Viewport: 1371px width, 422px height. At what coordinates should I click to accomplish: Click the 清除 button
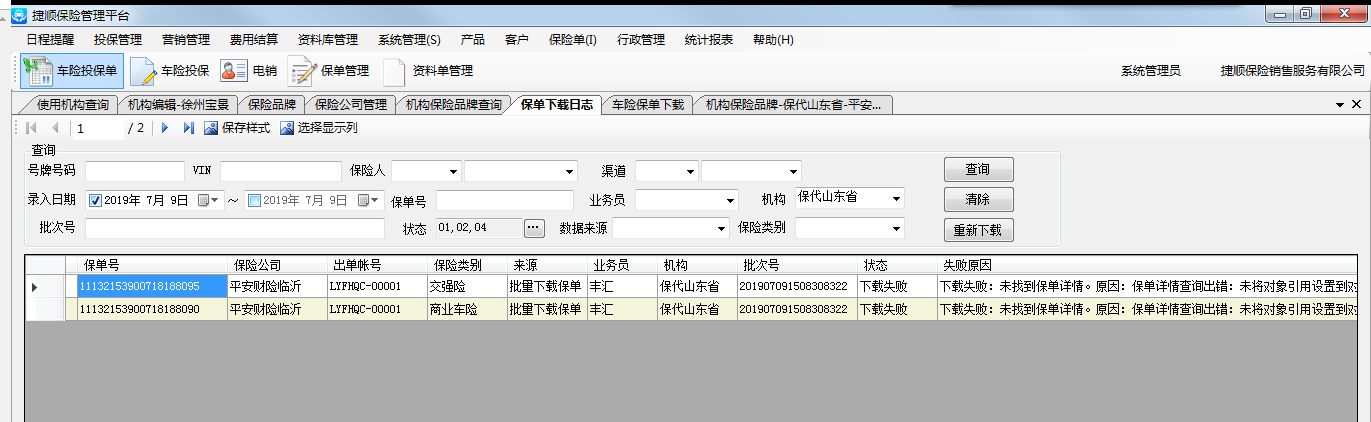coord(978,200)
